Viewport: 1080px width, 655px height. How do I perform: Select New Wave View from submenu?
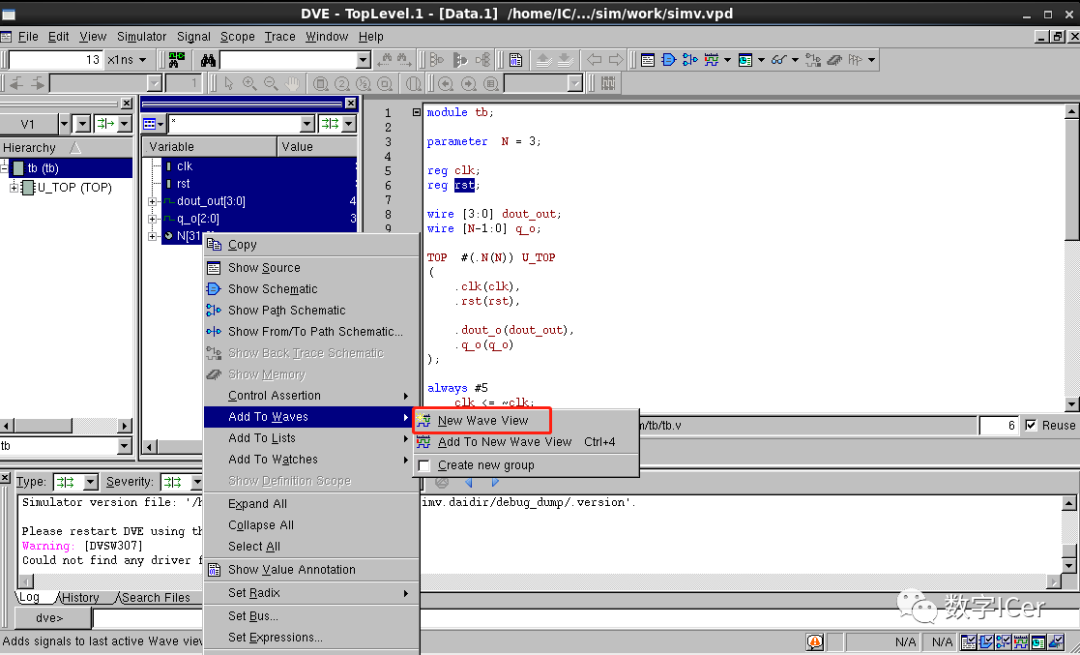coord(482,421)
